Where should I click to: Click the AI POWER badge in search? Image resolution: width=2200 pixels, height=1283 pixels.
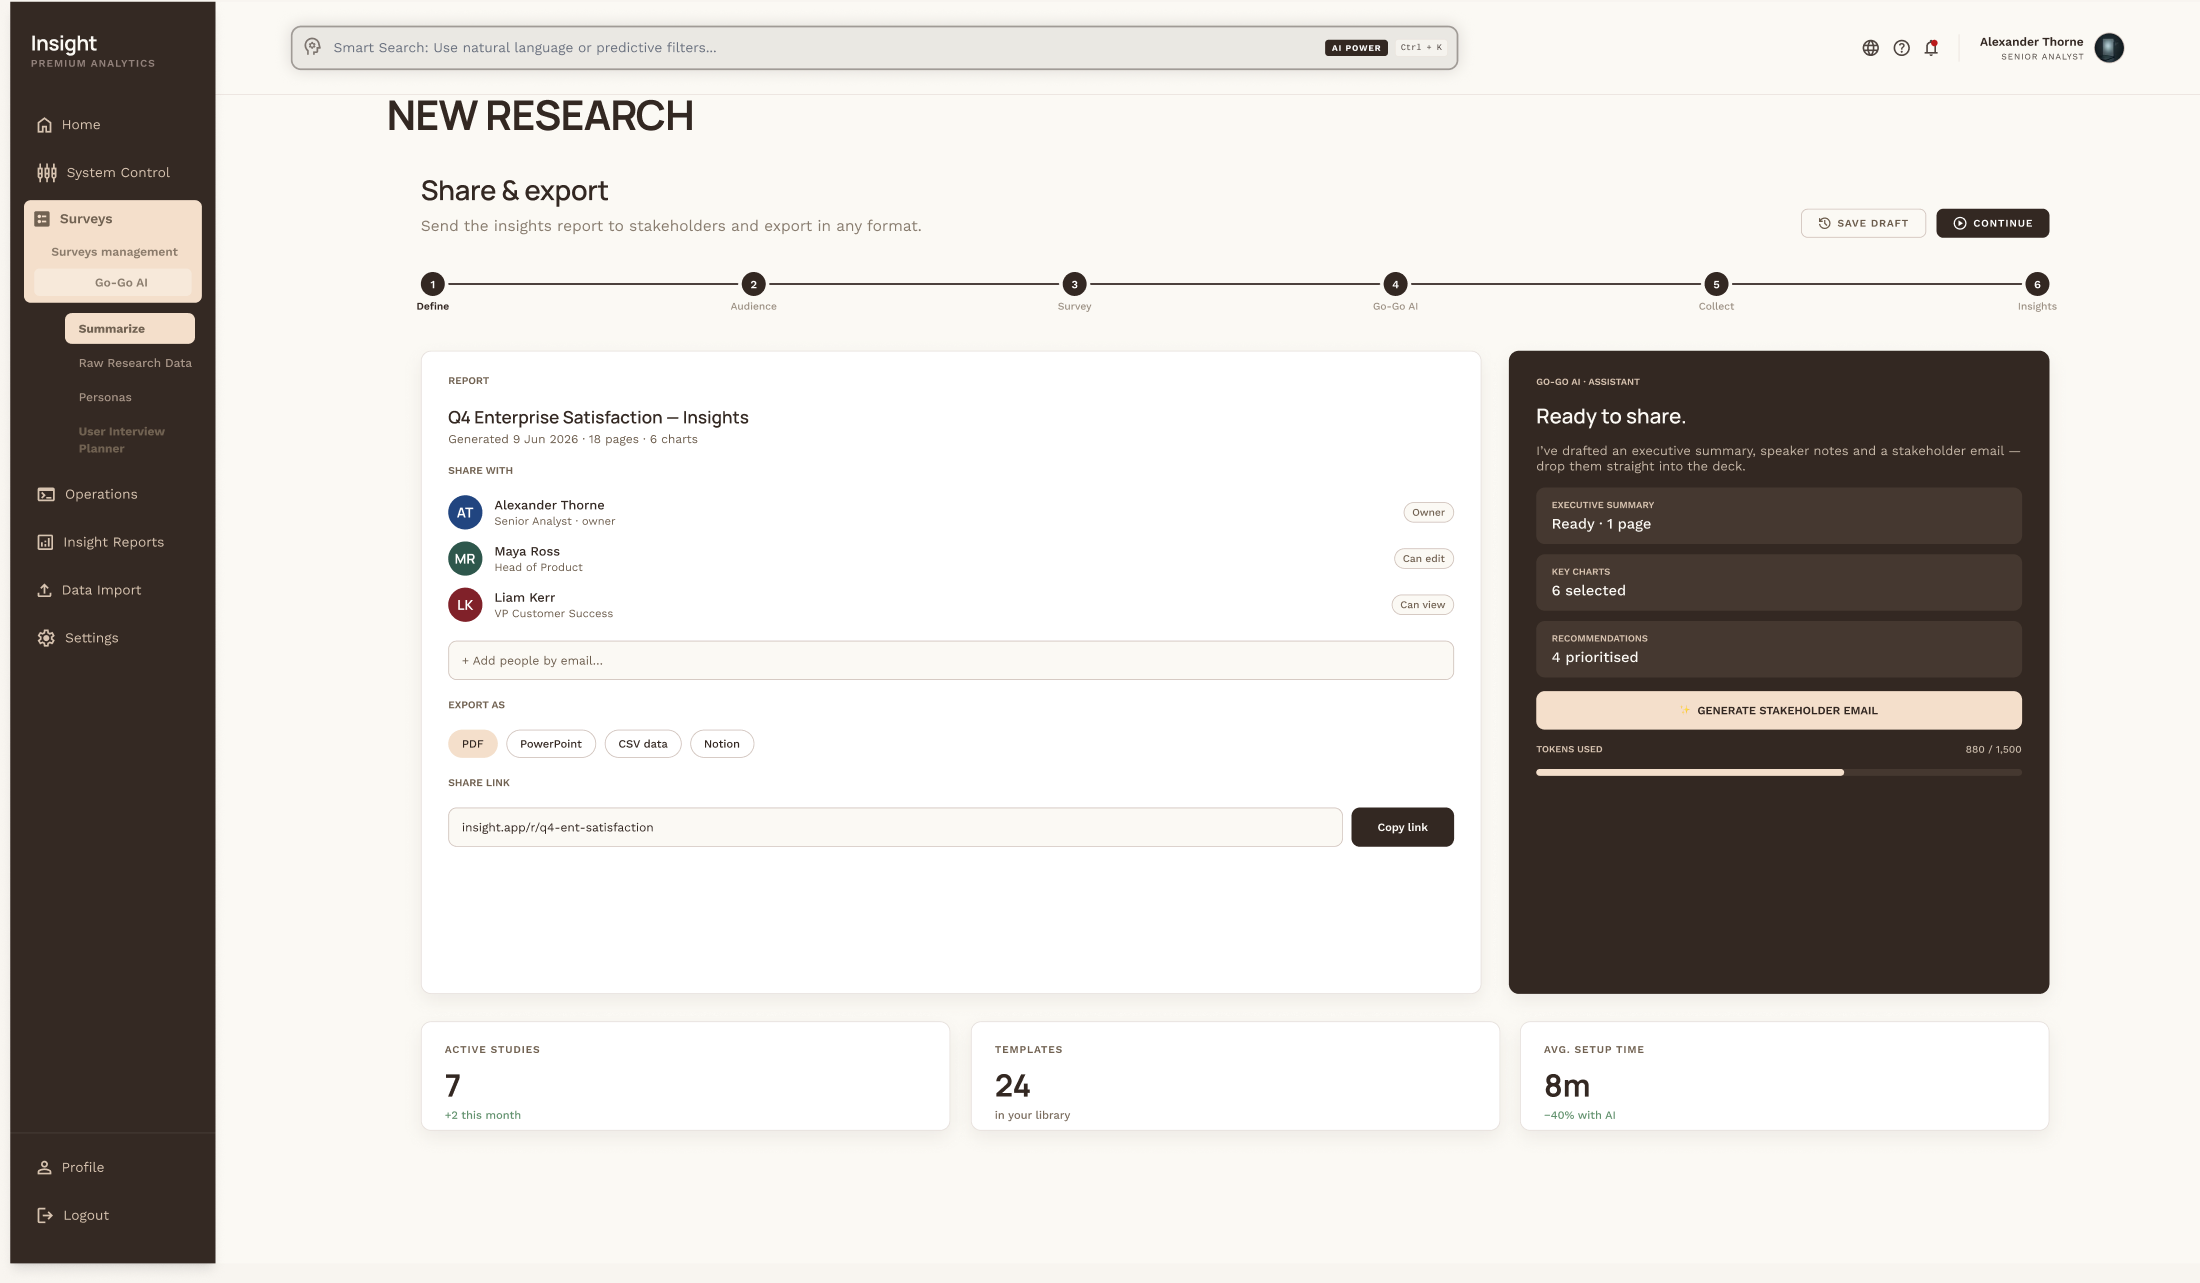point(1356,48)
